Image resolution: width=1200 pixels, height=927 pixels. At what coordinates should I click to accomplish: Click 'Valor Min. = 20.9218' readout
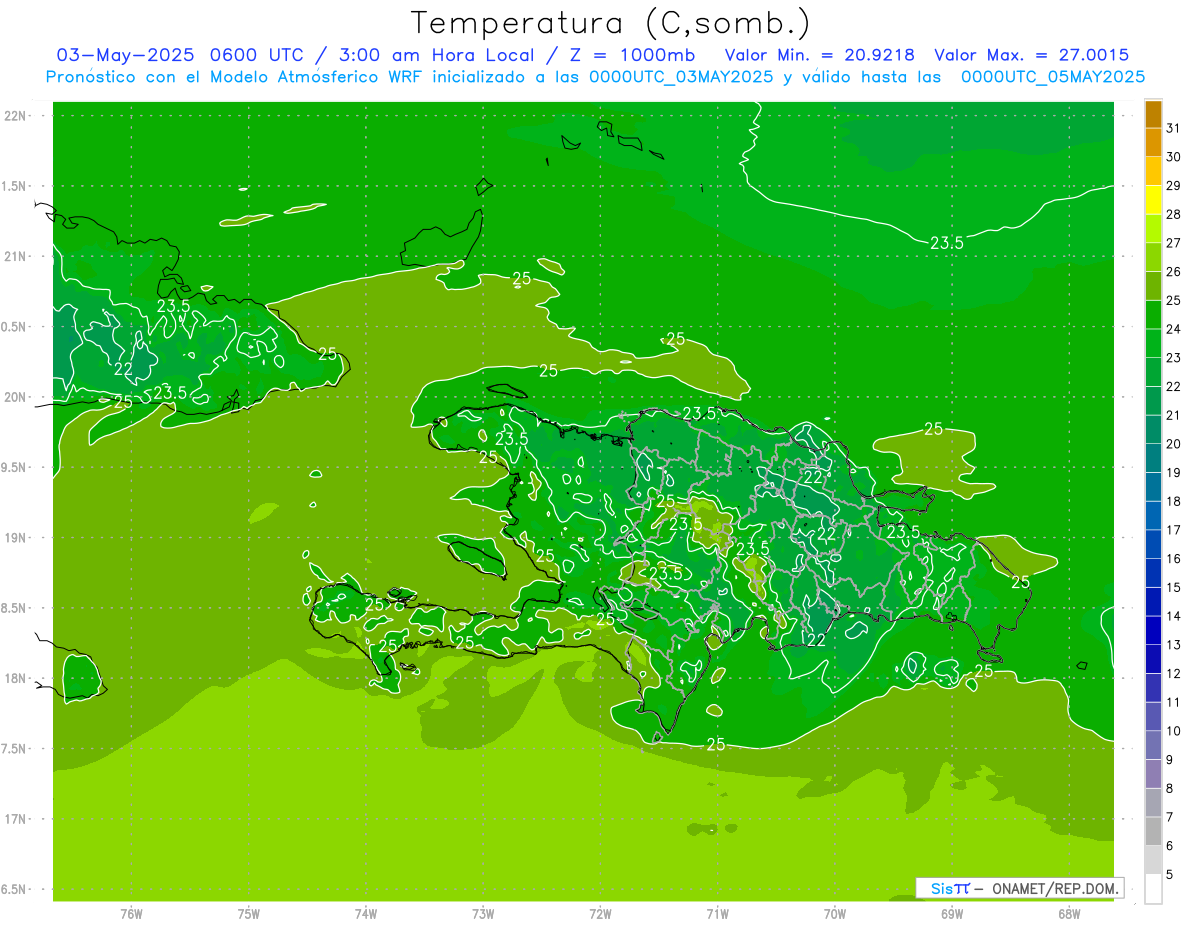822,55
